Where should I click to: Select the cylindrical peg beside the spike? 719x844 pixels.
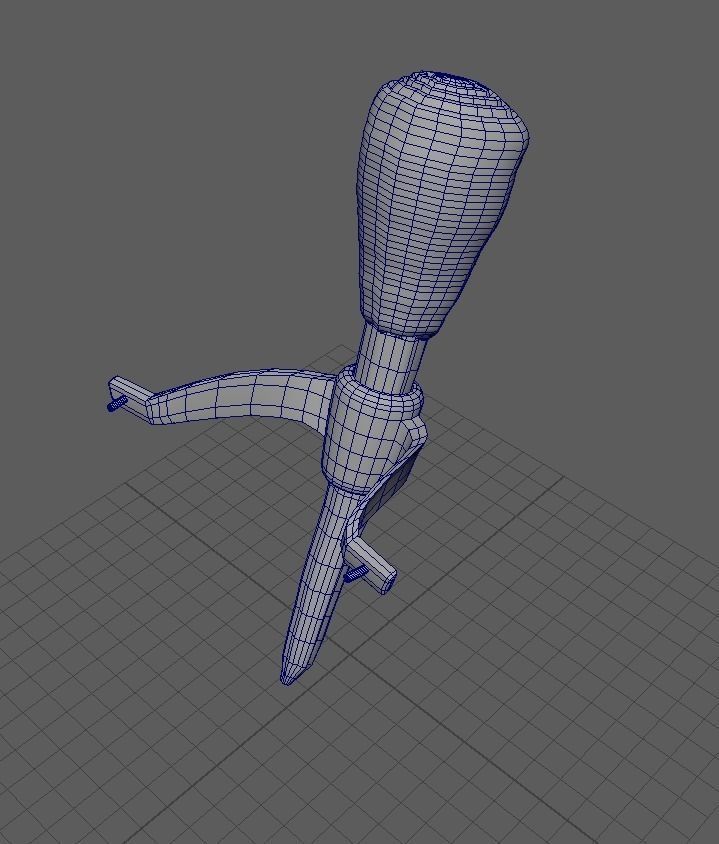[371, 565]
